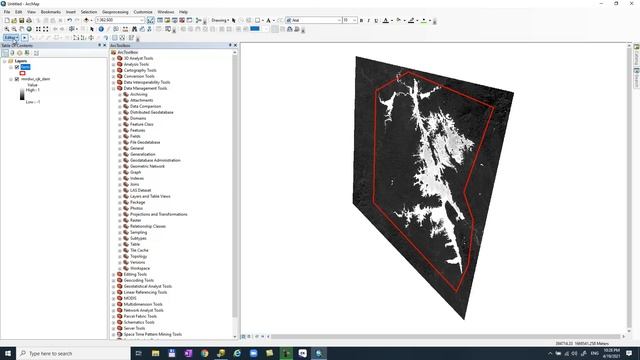Click the Add Data button
640x360 pixels.
pos(86,20)
